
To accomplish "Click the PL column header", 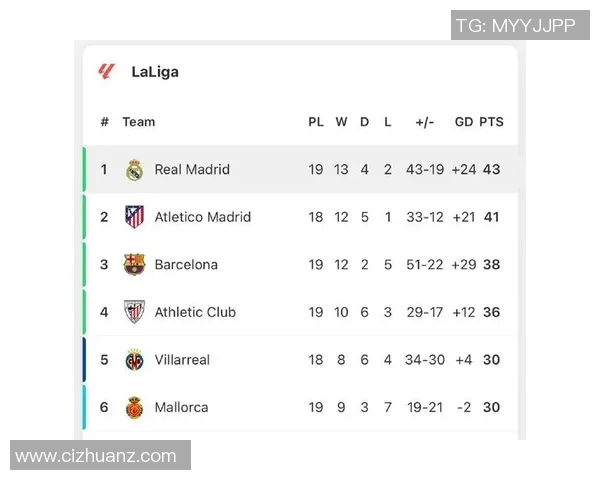I will 316,122.
